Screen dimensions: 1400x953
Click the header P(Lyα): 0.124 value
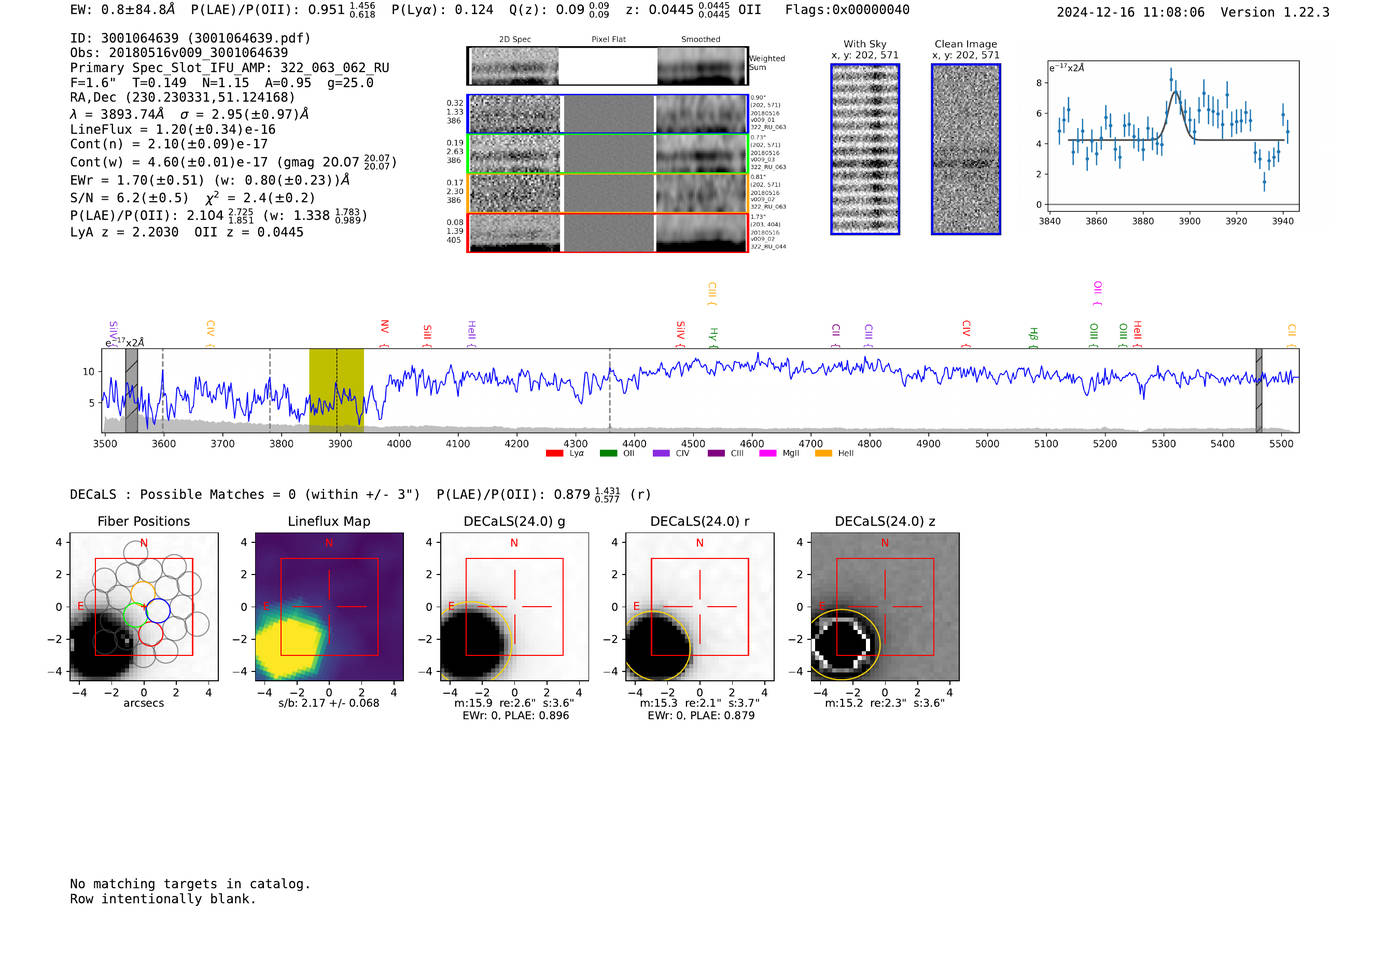tap(442, 10)
